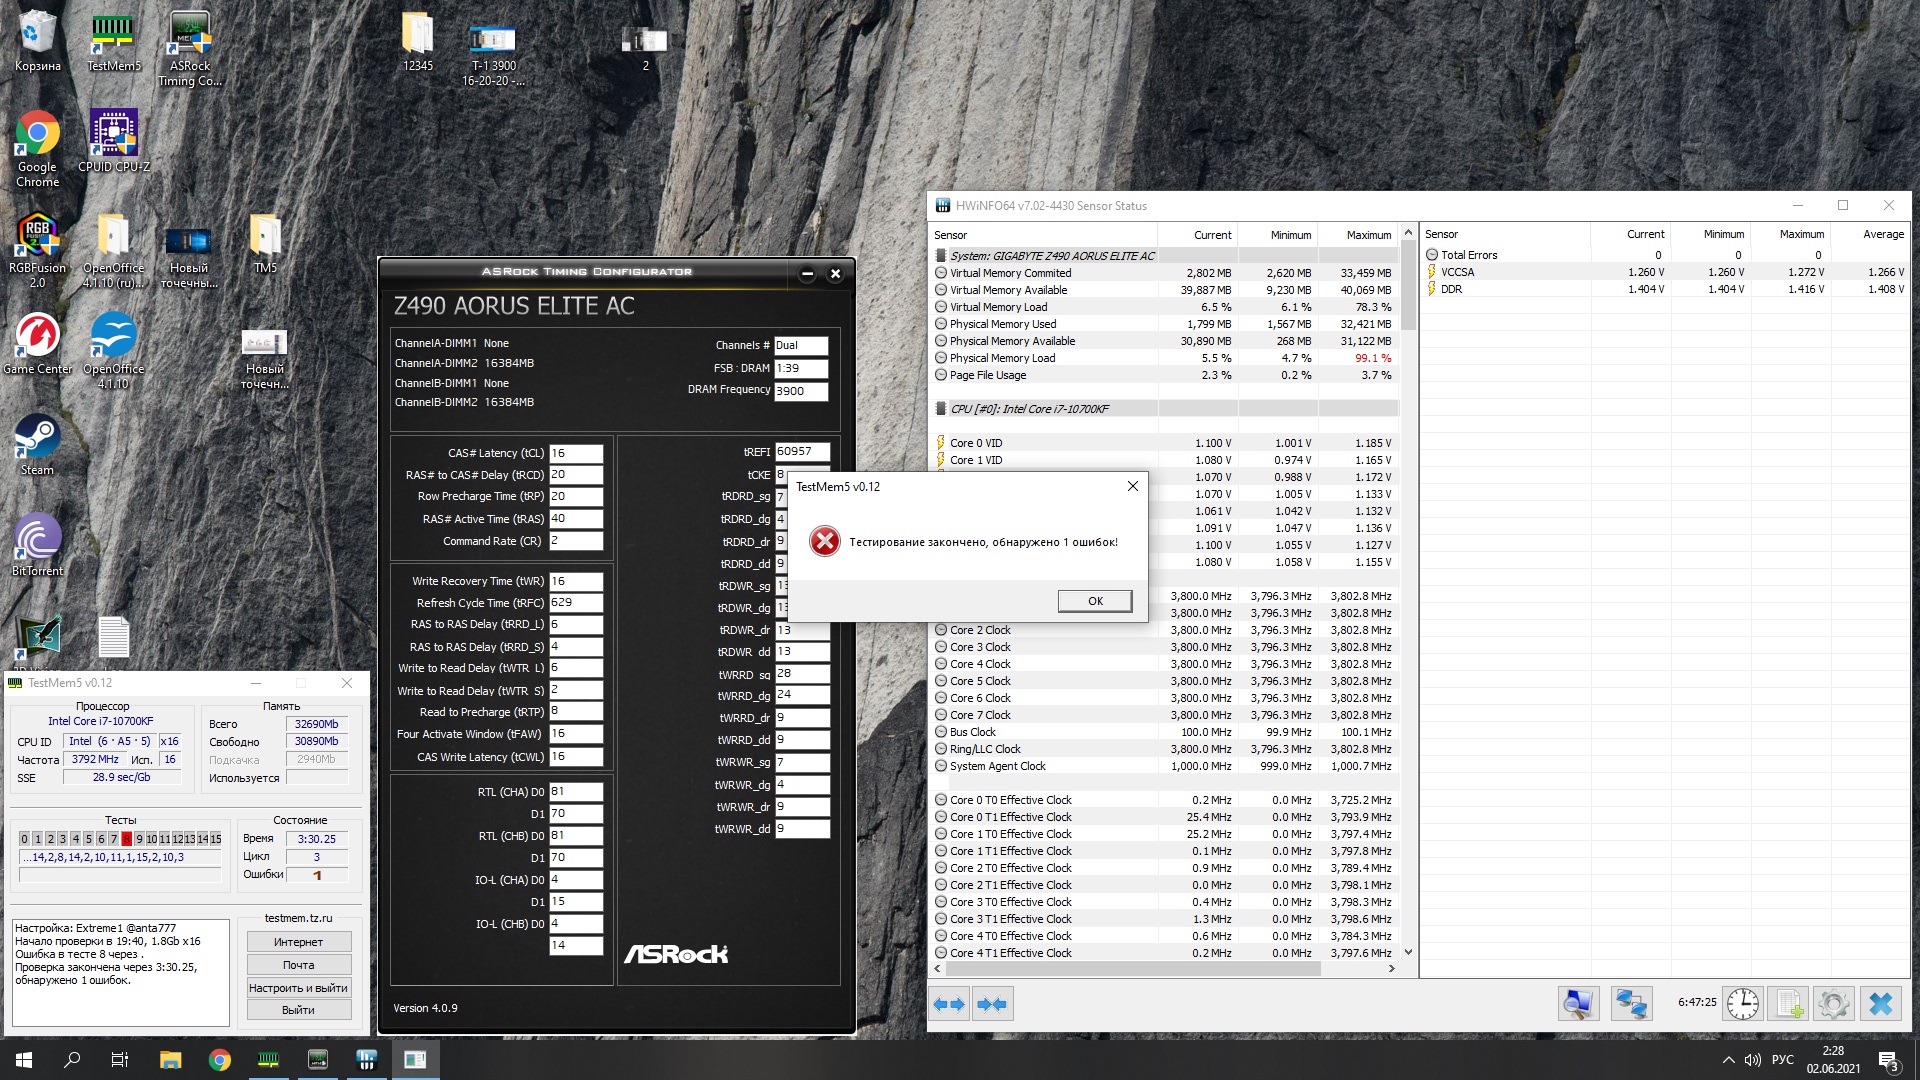
Task: Click the Интернет button in TestMem5
Action: [x=298, y=942]
